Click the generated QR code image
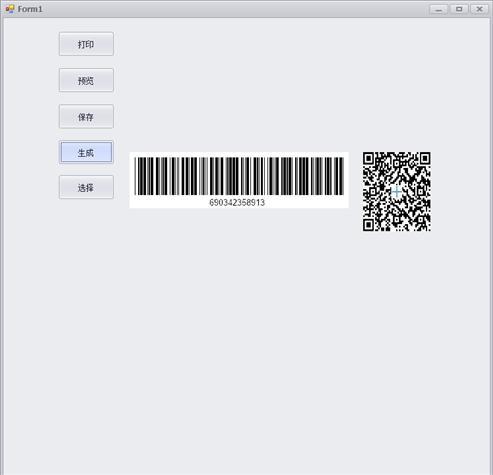The image size is (493, 475). pyautogui.click(x=397, y=191)
